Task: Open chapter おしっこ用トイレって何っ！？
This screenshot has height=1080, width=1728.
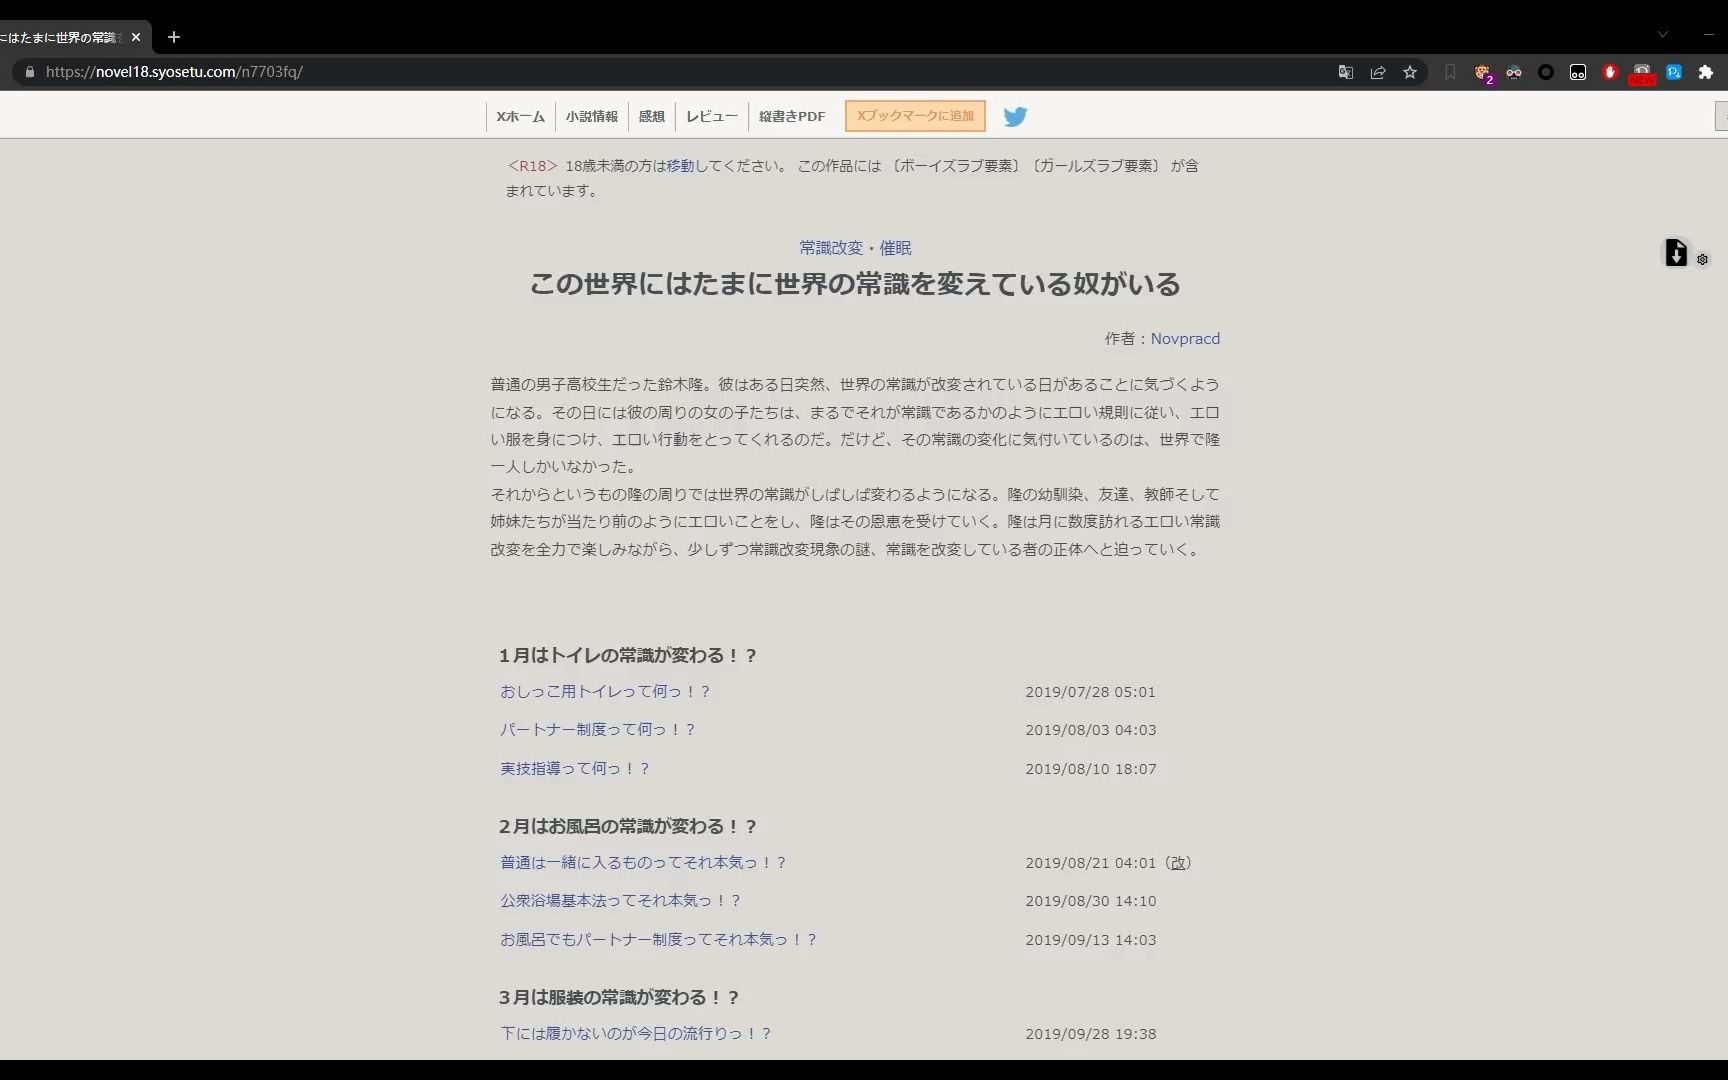Action: click(605, 692)
